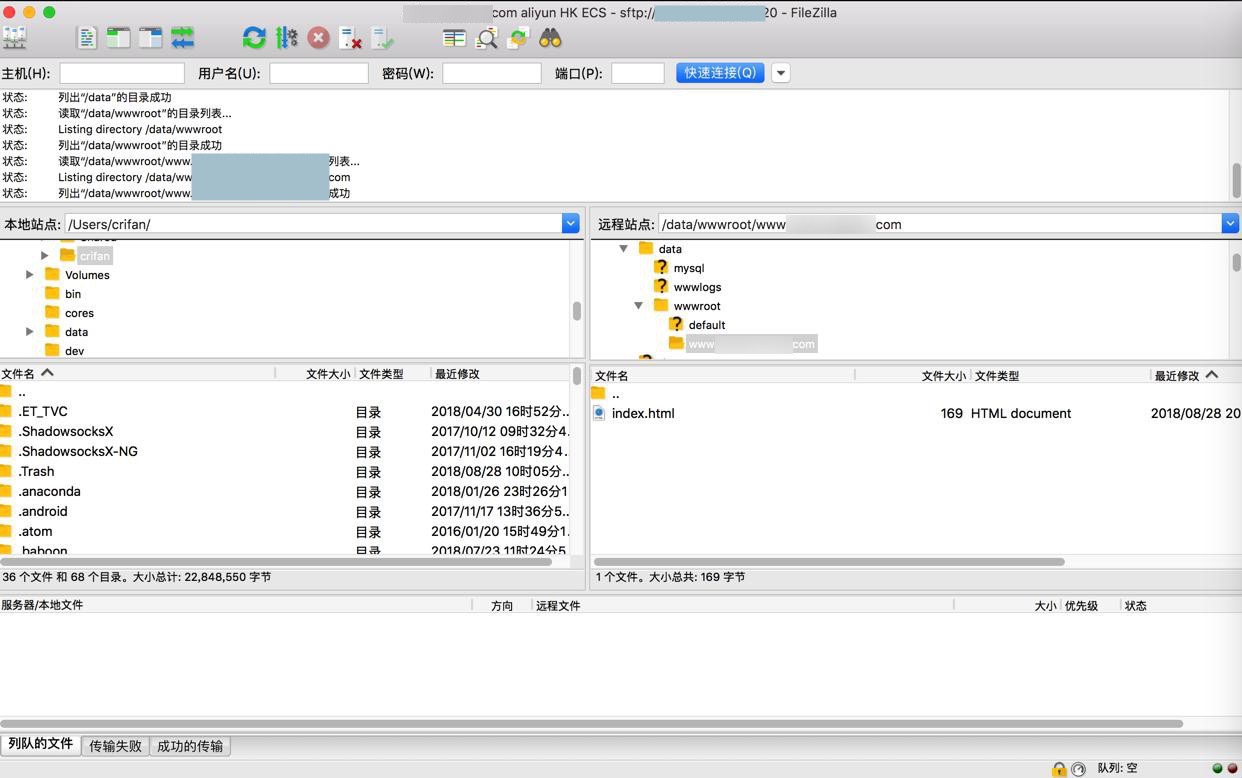Expand the crifan folder in local tree

click(44, 256)
